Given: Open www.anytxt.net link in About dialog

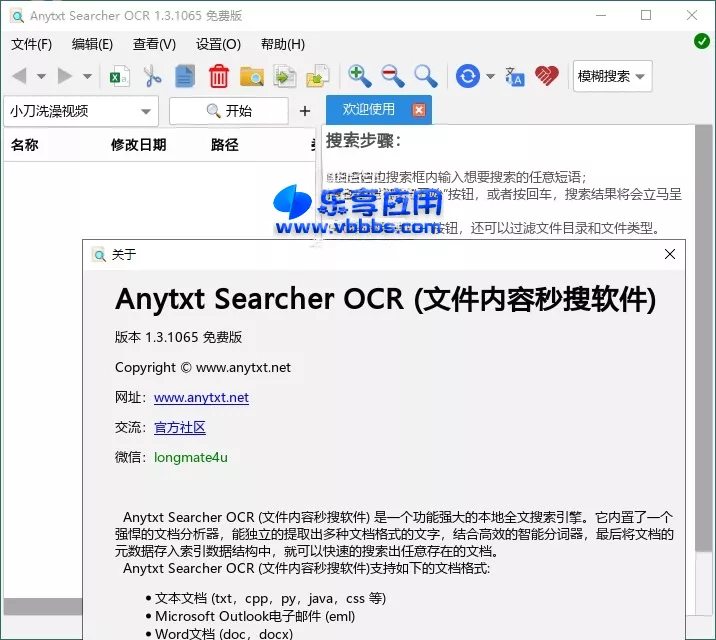Looking at the screenshot, I should [201, 398].
